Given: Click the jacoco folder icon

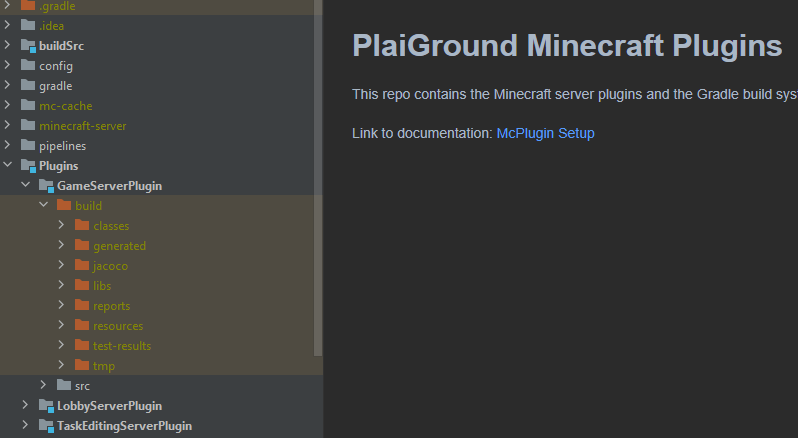Looking at the screenshot, I should pos(82,265).
